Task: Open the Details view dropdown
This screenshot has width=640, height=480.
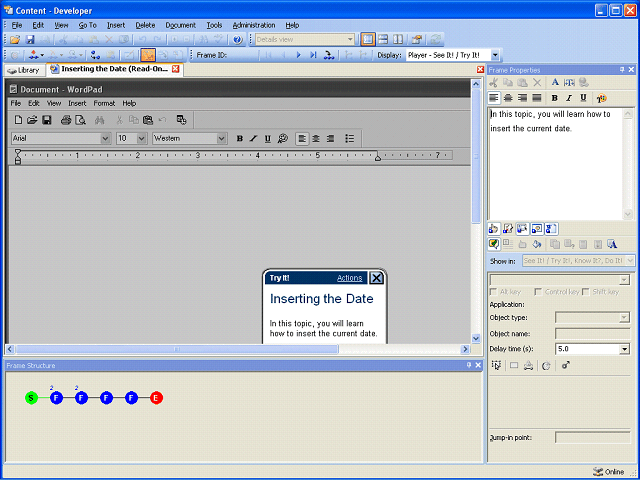Action: point(350,40)
